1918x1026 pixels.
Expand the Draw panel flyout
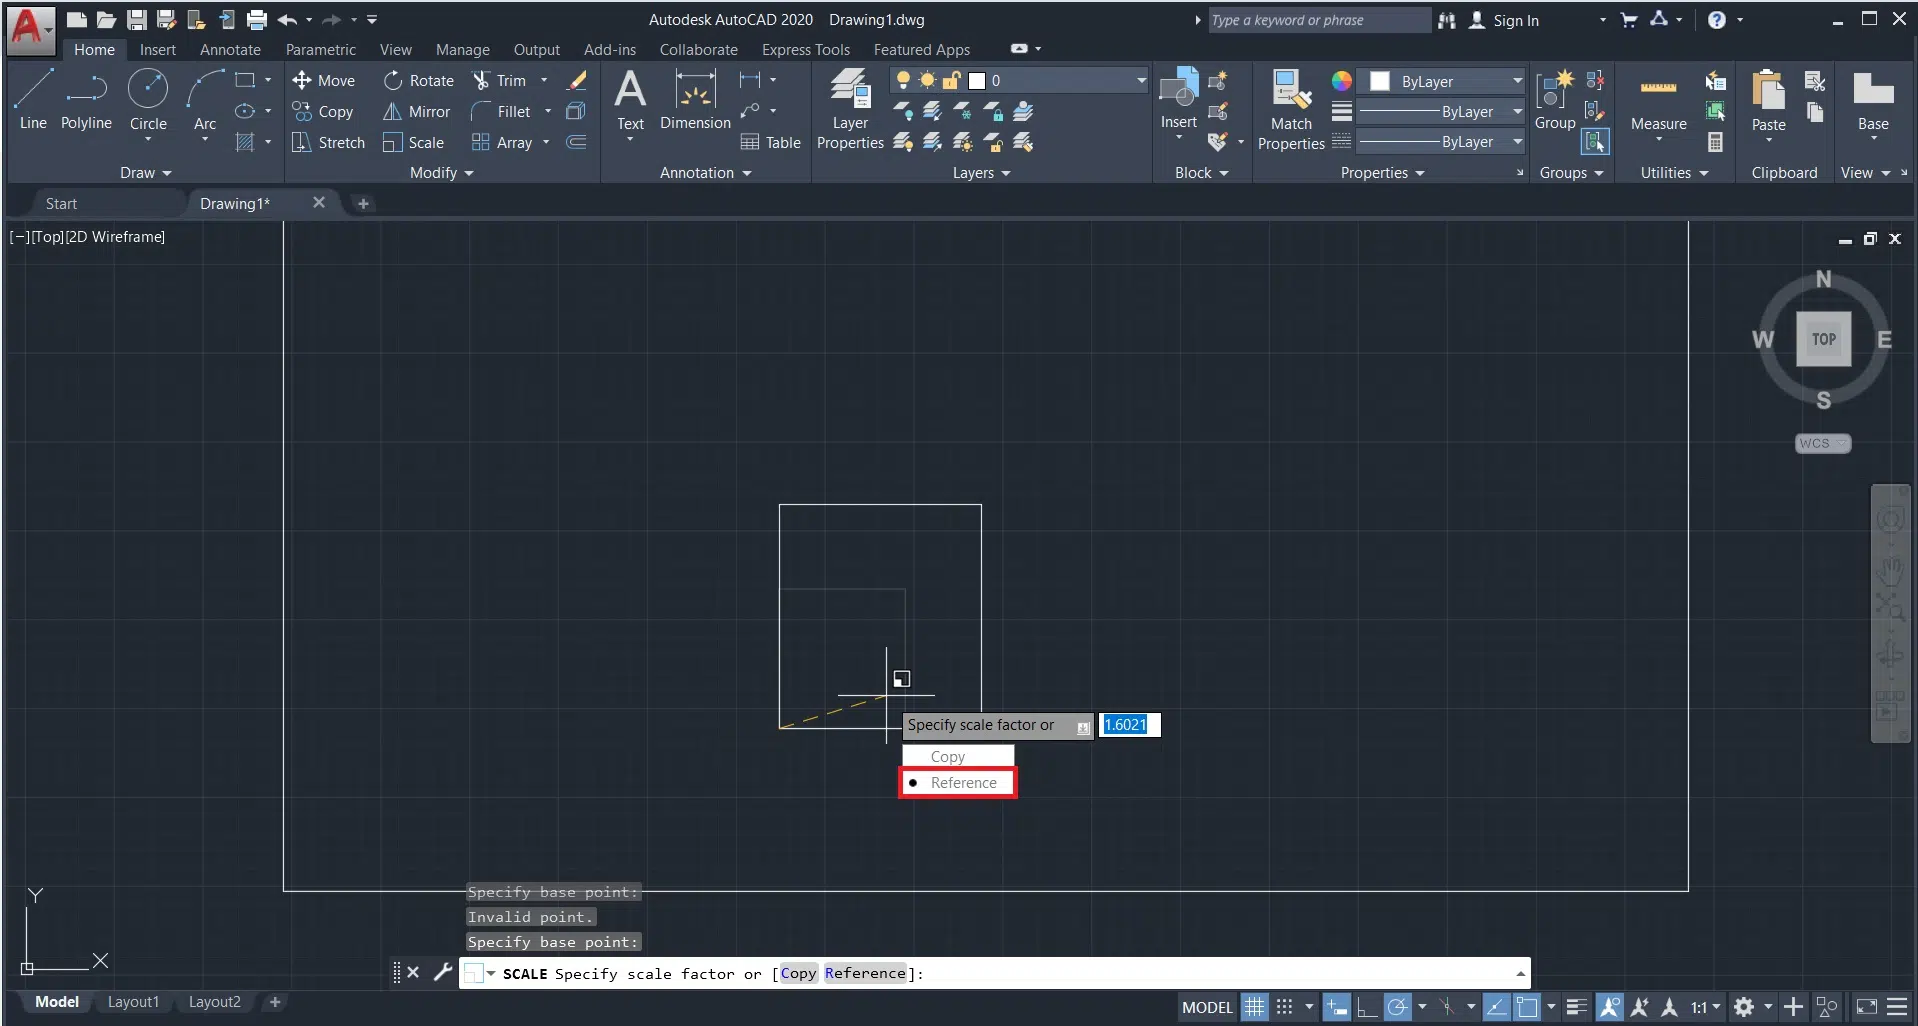pos(145,173)
